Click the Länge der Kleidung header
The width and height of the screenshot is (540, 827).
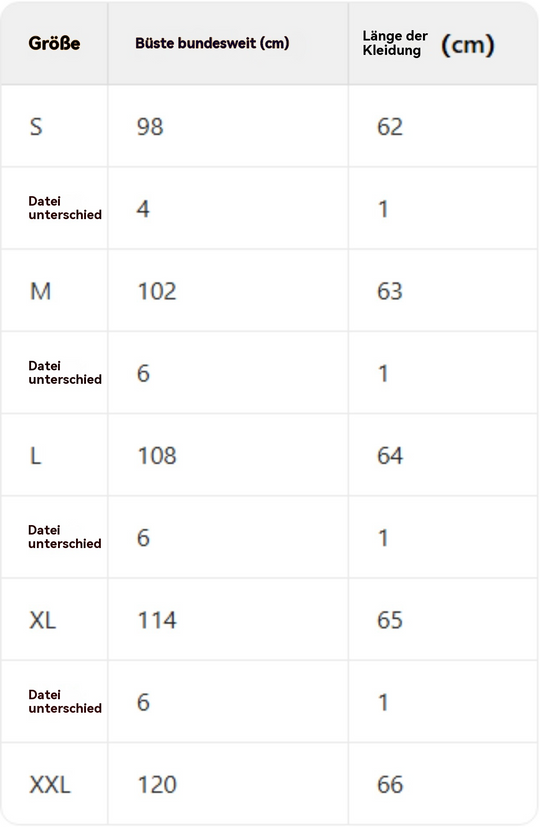[x=395, y=43]
